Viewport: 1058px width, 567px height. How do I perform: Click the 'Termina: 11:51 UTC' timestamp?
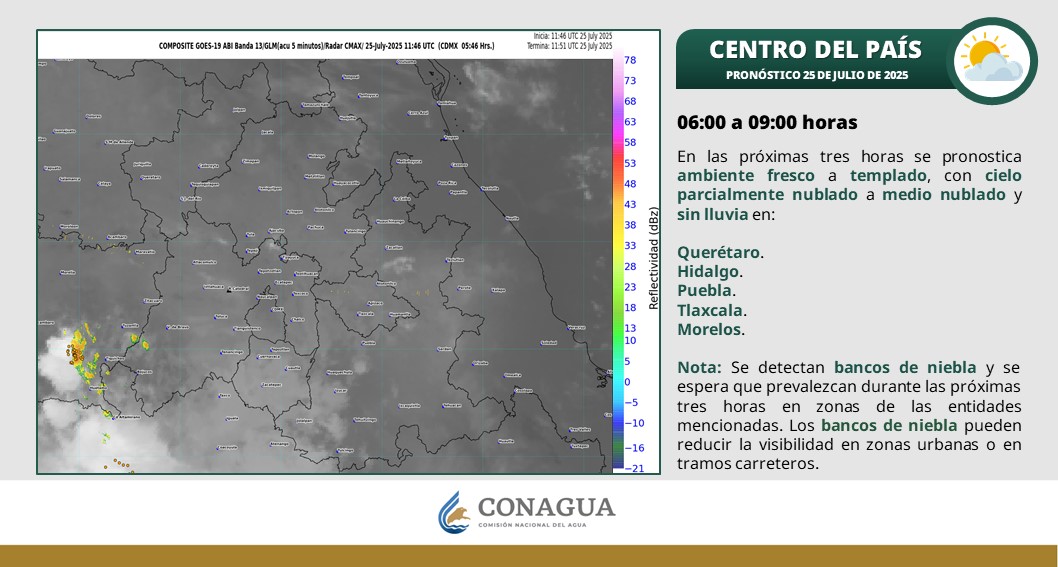click(x=569, y=46)
